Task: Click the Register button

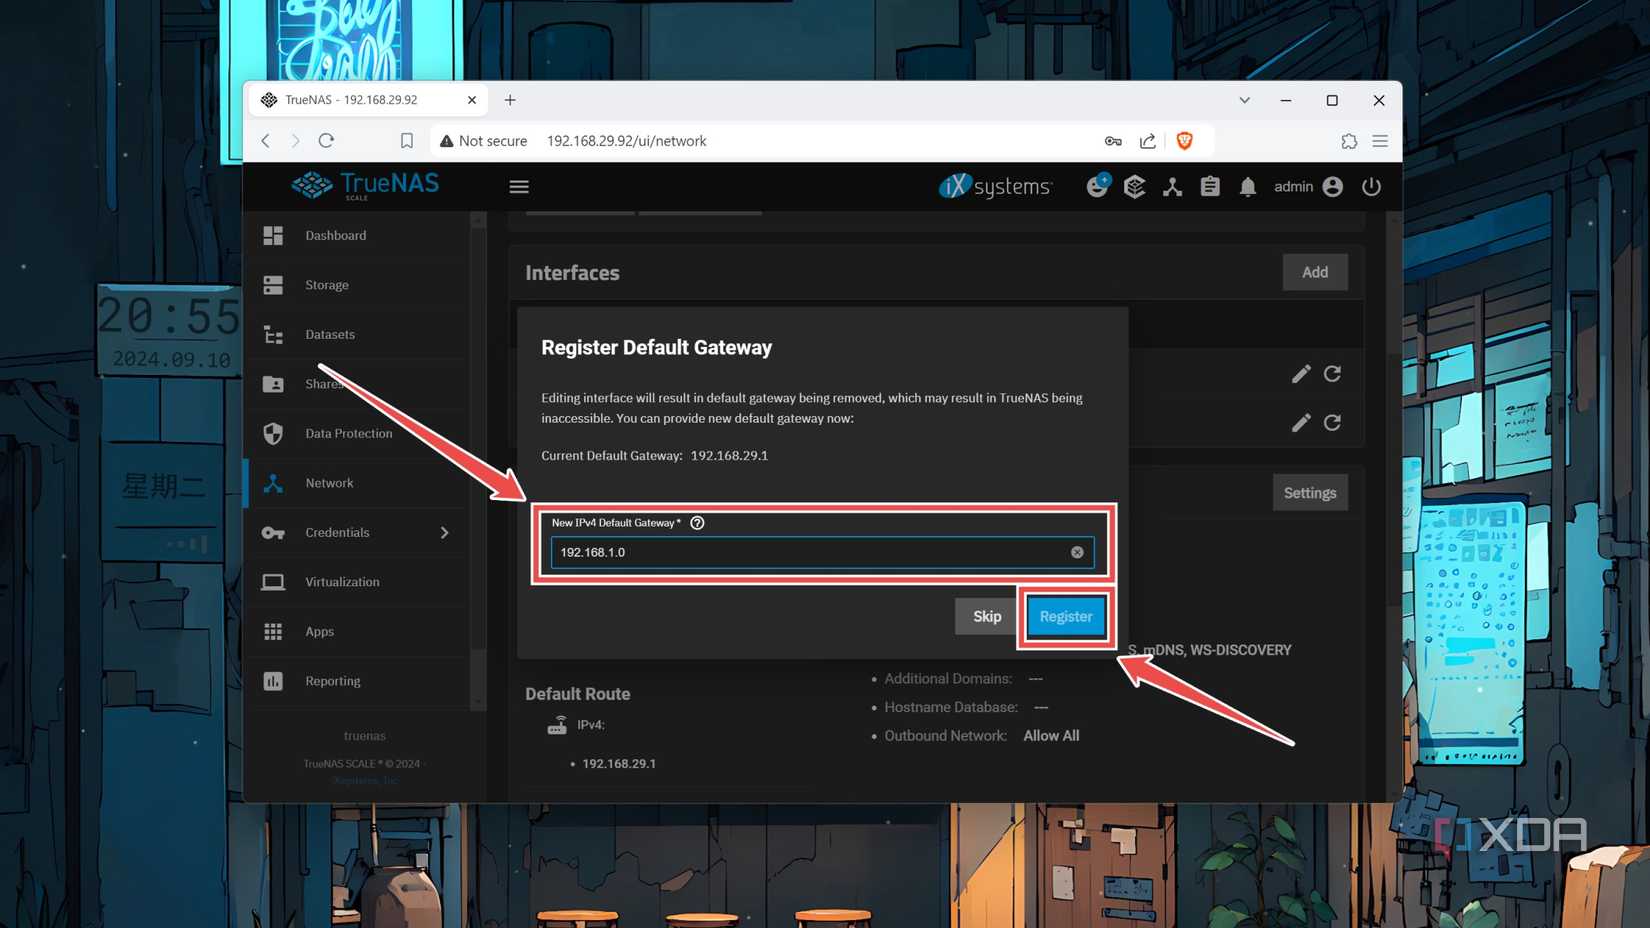Action: coord(1066,616)
